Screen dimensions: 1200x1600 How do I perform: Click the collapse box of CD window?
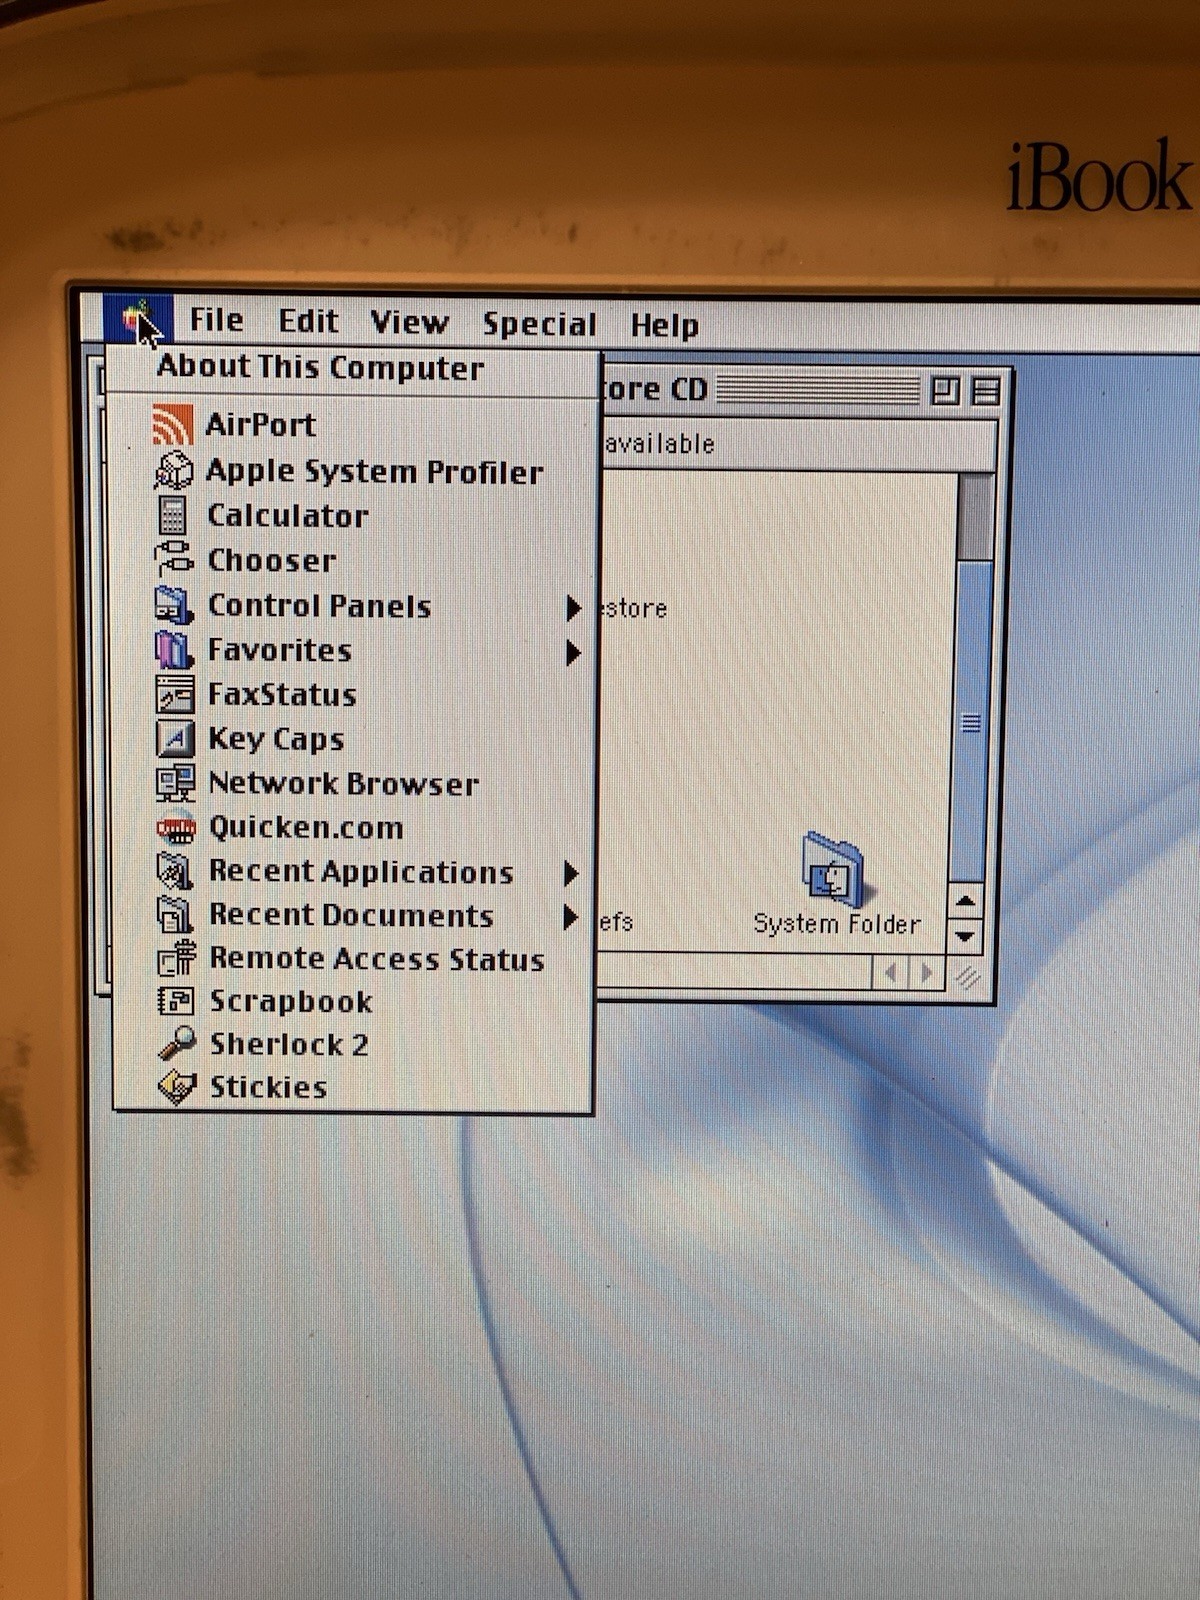click(985, 391)
